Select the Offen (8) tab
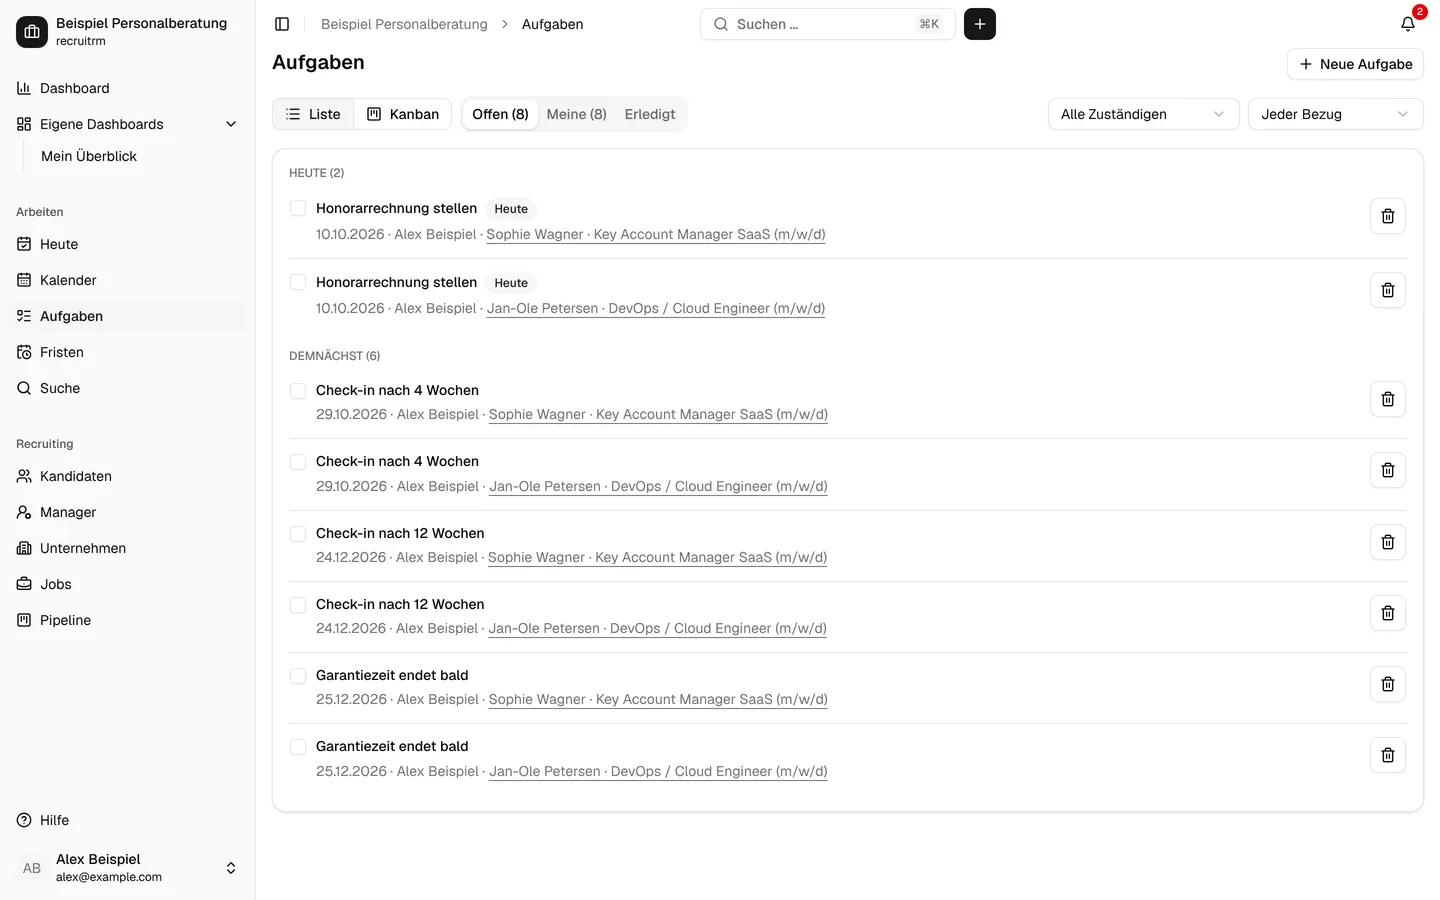The height and width of the screenshot is (900, 1440). (500, 114)
